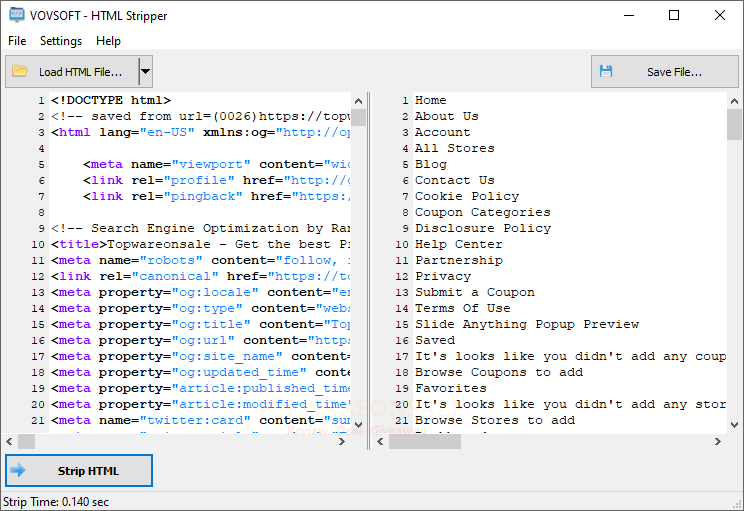Click the text pane scroll down arrow
The image size is (744, 511).
point(734,425)
